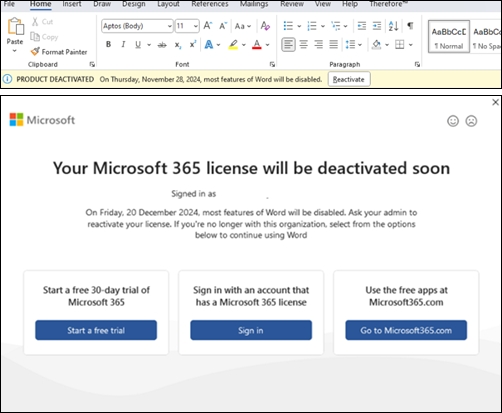This screenshot has width=502, height=413.
Task: Apply text highlight color marker
Action: click(x=233, y=45)
